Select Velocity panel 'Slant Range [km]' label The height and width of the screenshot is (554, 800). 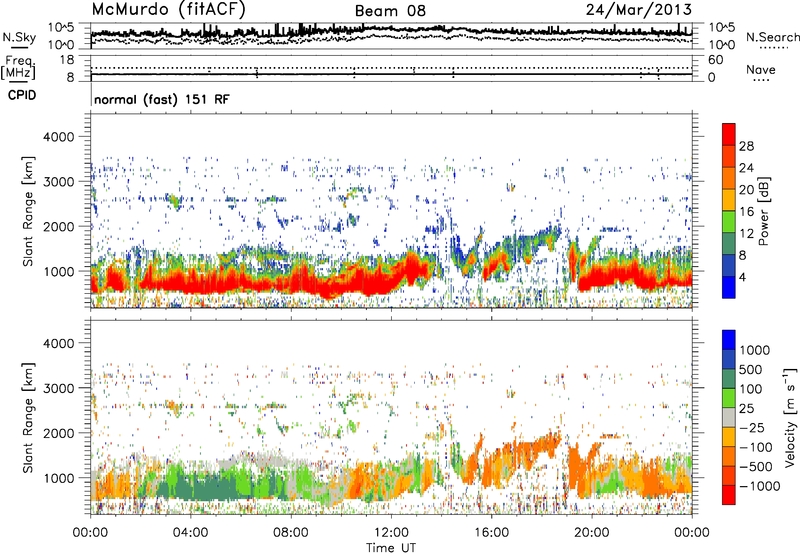(28, 418)
